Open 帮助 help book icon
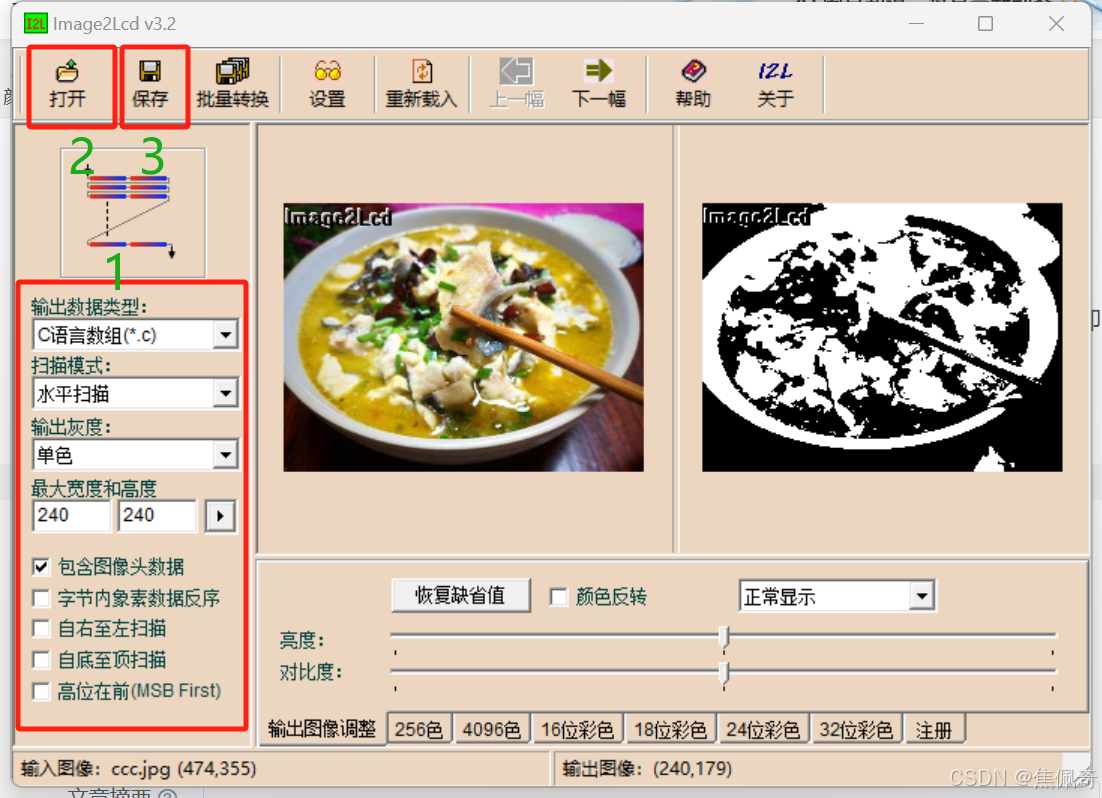The height and width of the screenshot is (798, 1102). (x=694, y=84)
